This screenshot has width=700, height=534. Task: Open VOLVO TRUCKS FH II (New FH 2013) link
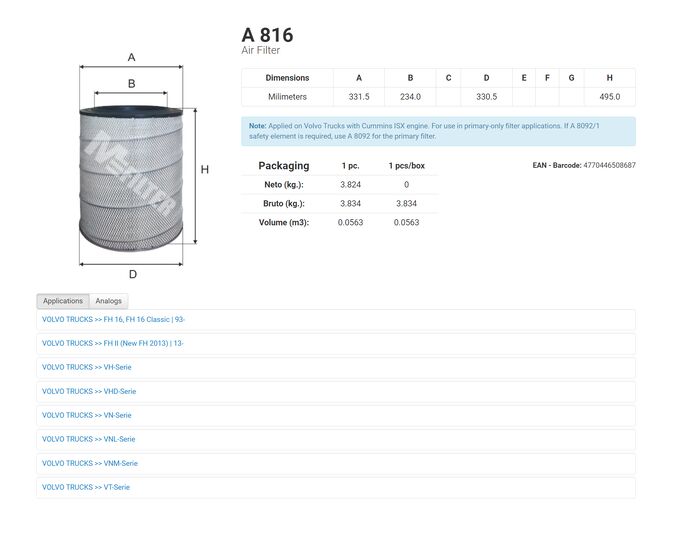112,343
